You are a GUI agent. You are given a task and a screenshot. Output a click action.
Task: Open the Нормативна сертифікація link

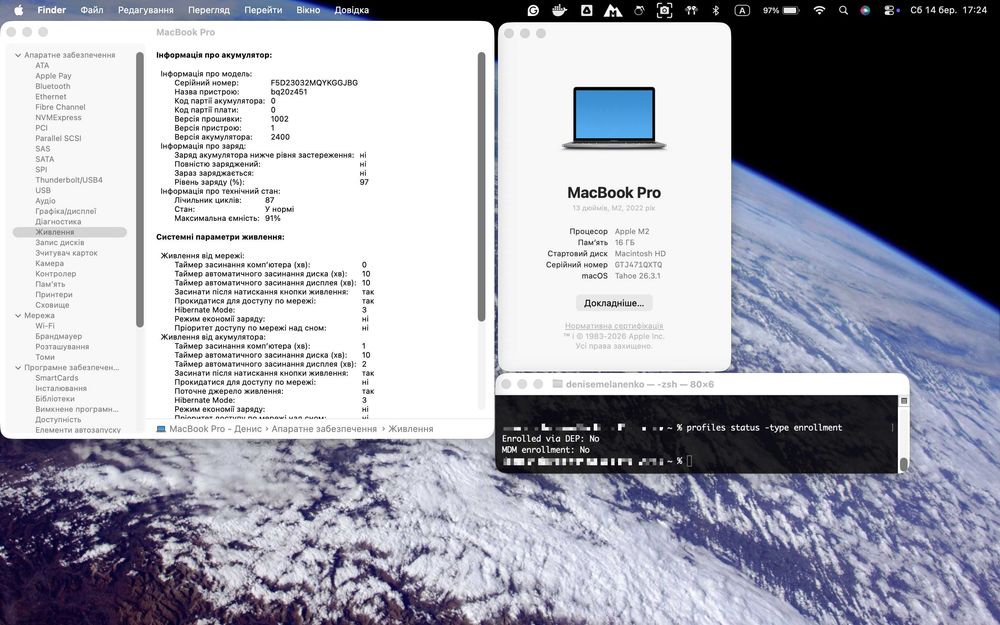click(x=614, y=326)
